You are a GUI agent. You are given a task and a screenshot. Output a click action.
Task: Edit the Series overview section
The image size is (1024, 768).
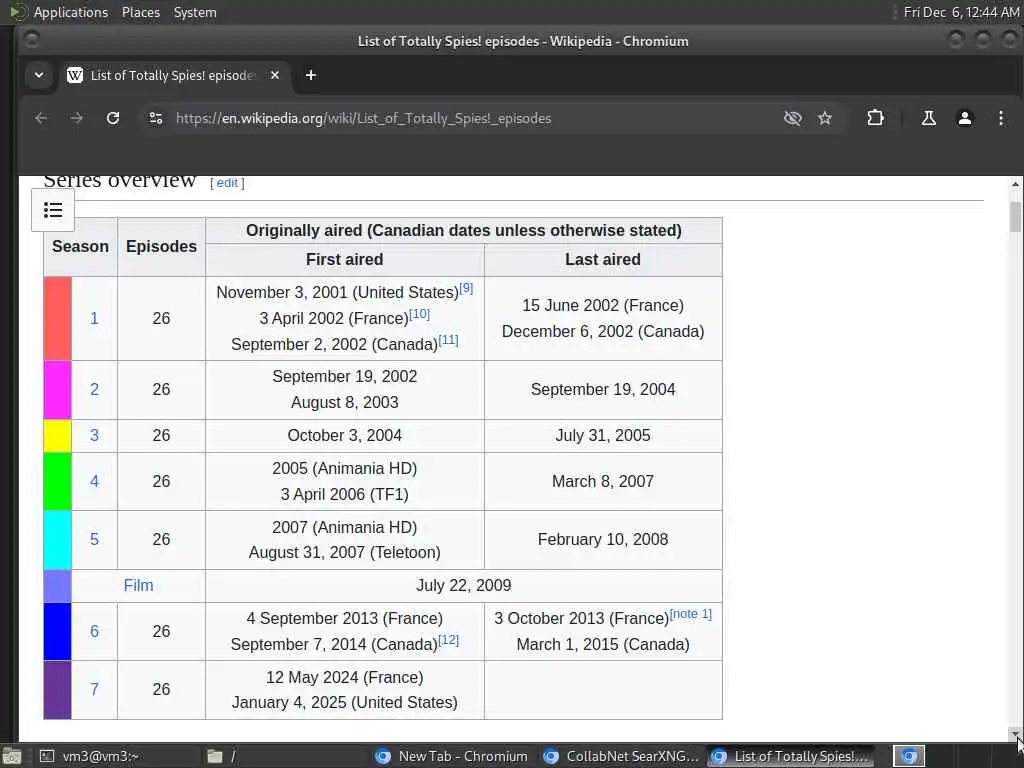tap(227, 183)
